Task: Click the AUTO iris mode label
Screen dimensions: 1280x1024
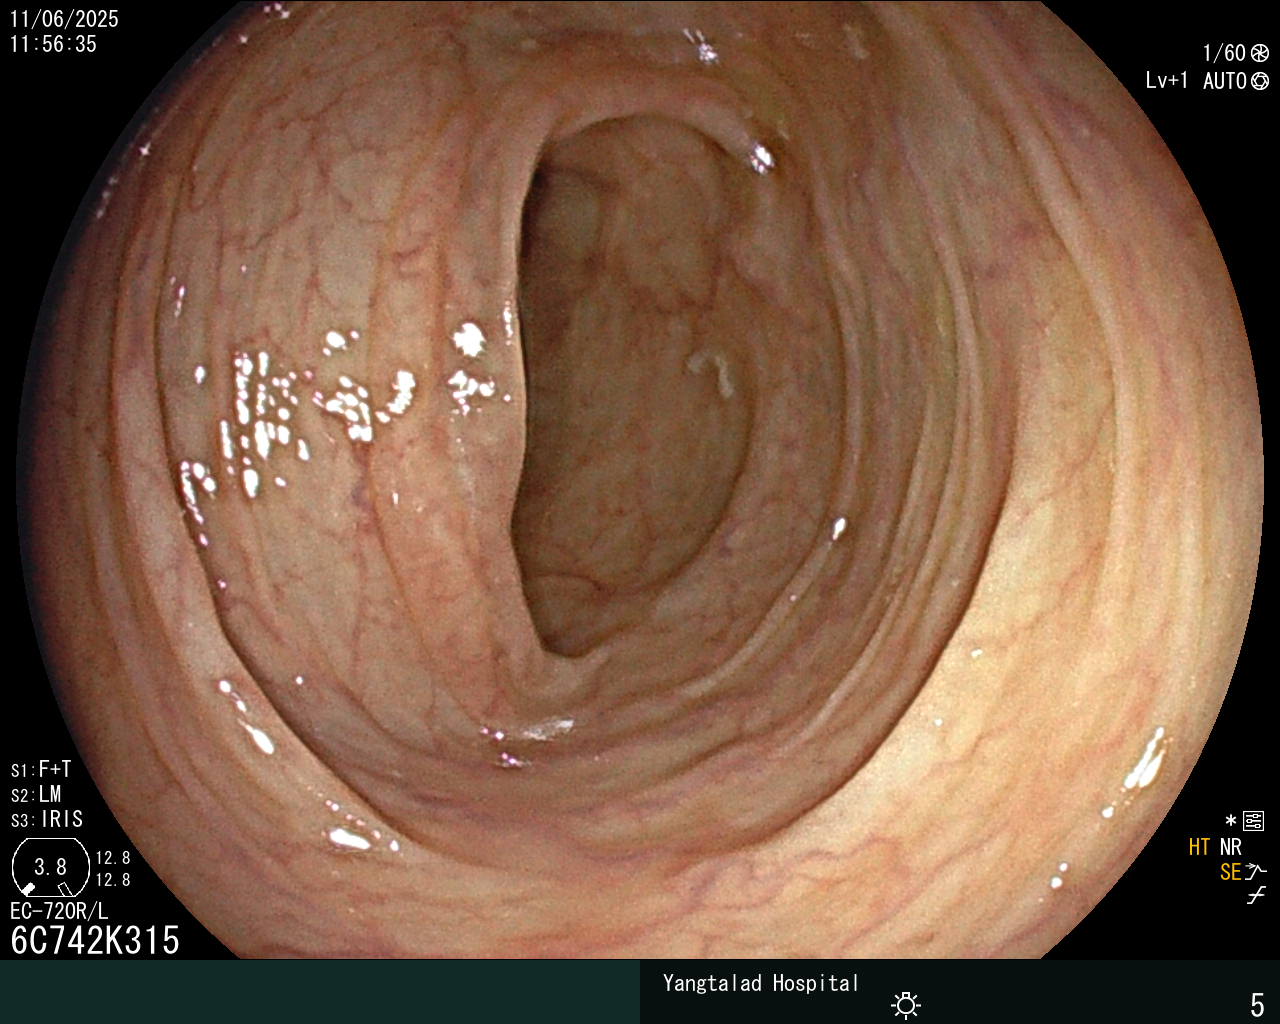Action: 1224,81
